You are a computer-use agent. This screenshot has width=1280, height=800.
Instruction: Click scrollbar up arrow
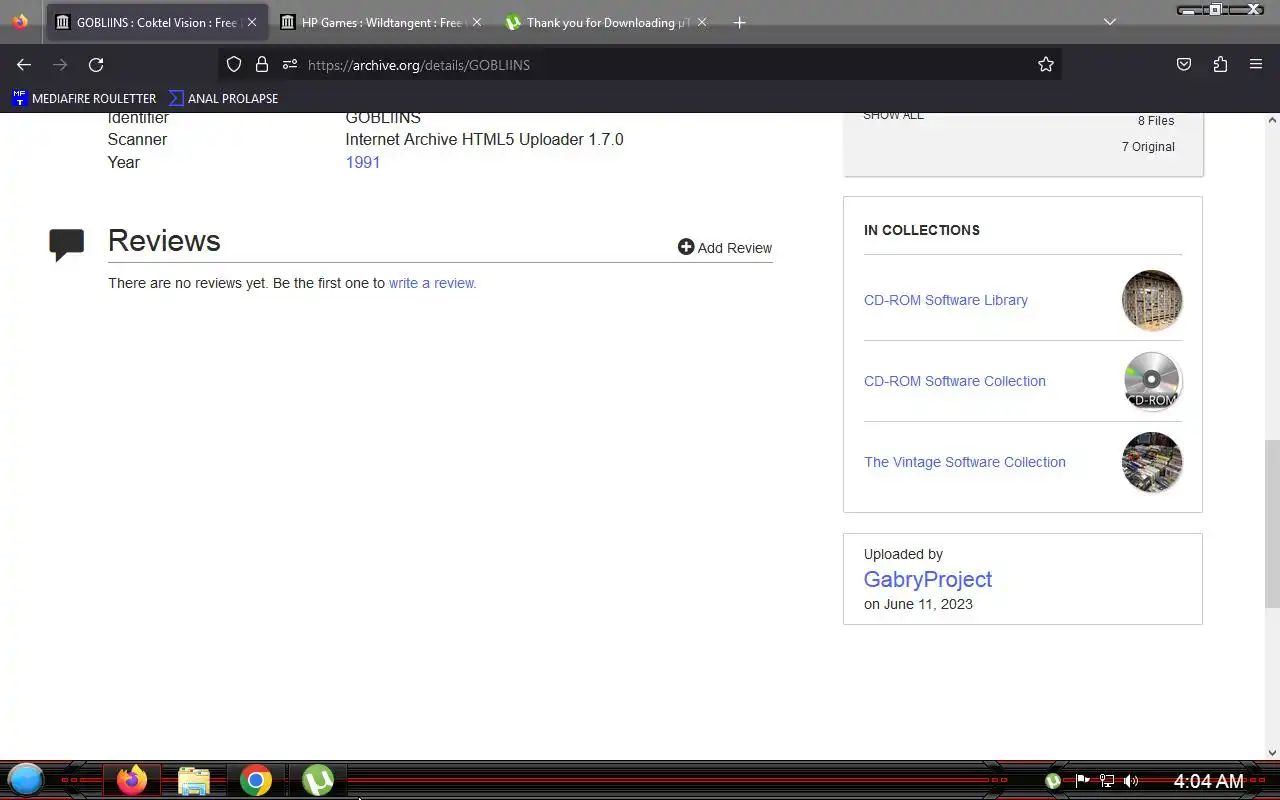[x=1272, y=120]
